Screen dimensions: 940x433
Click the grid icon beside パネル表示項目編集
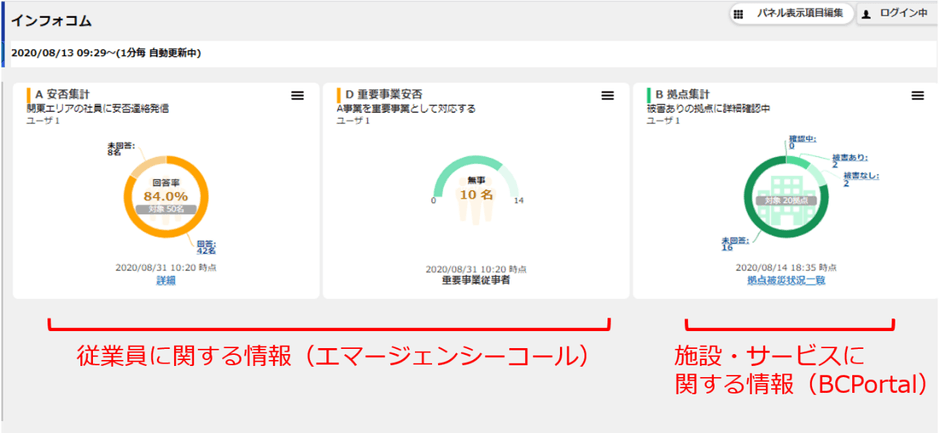pos(738,14)
